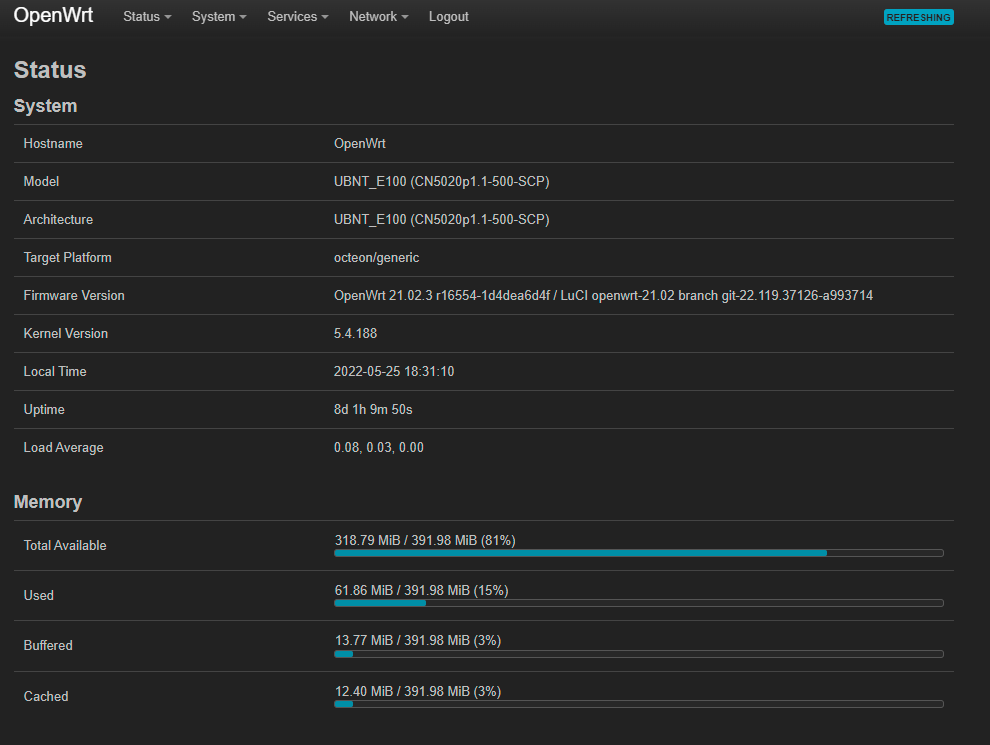Click the Local Time value
The height and width of the screenshot is (745, 990).
[x=393, y=372]
